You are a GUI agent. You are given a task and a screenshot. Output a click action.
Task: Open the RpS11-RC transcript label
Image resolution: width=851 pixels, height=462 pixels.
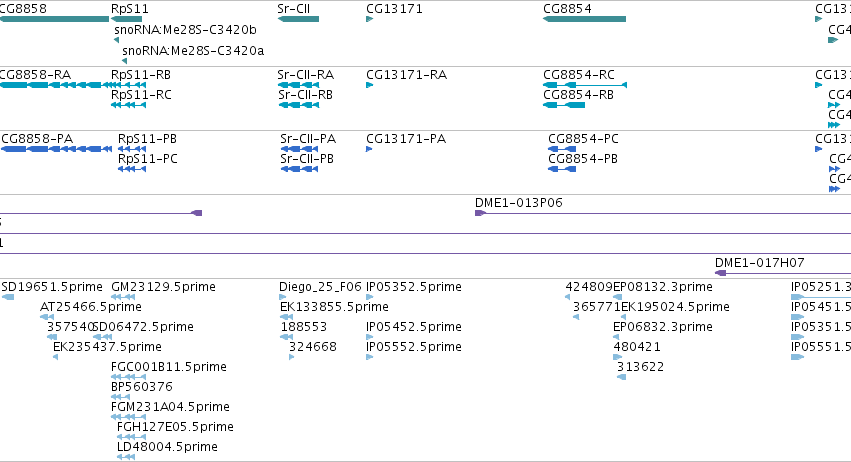tap(141, 95)
